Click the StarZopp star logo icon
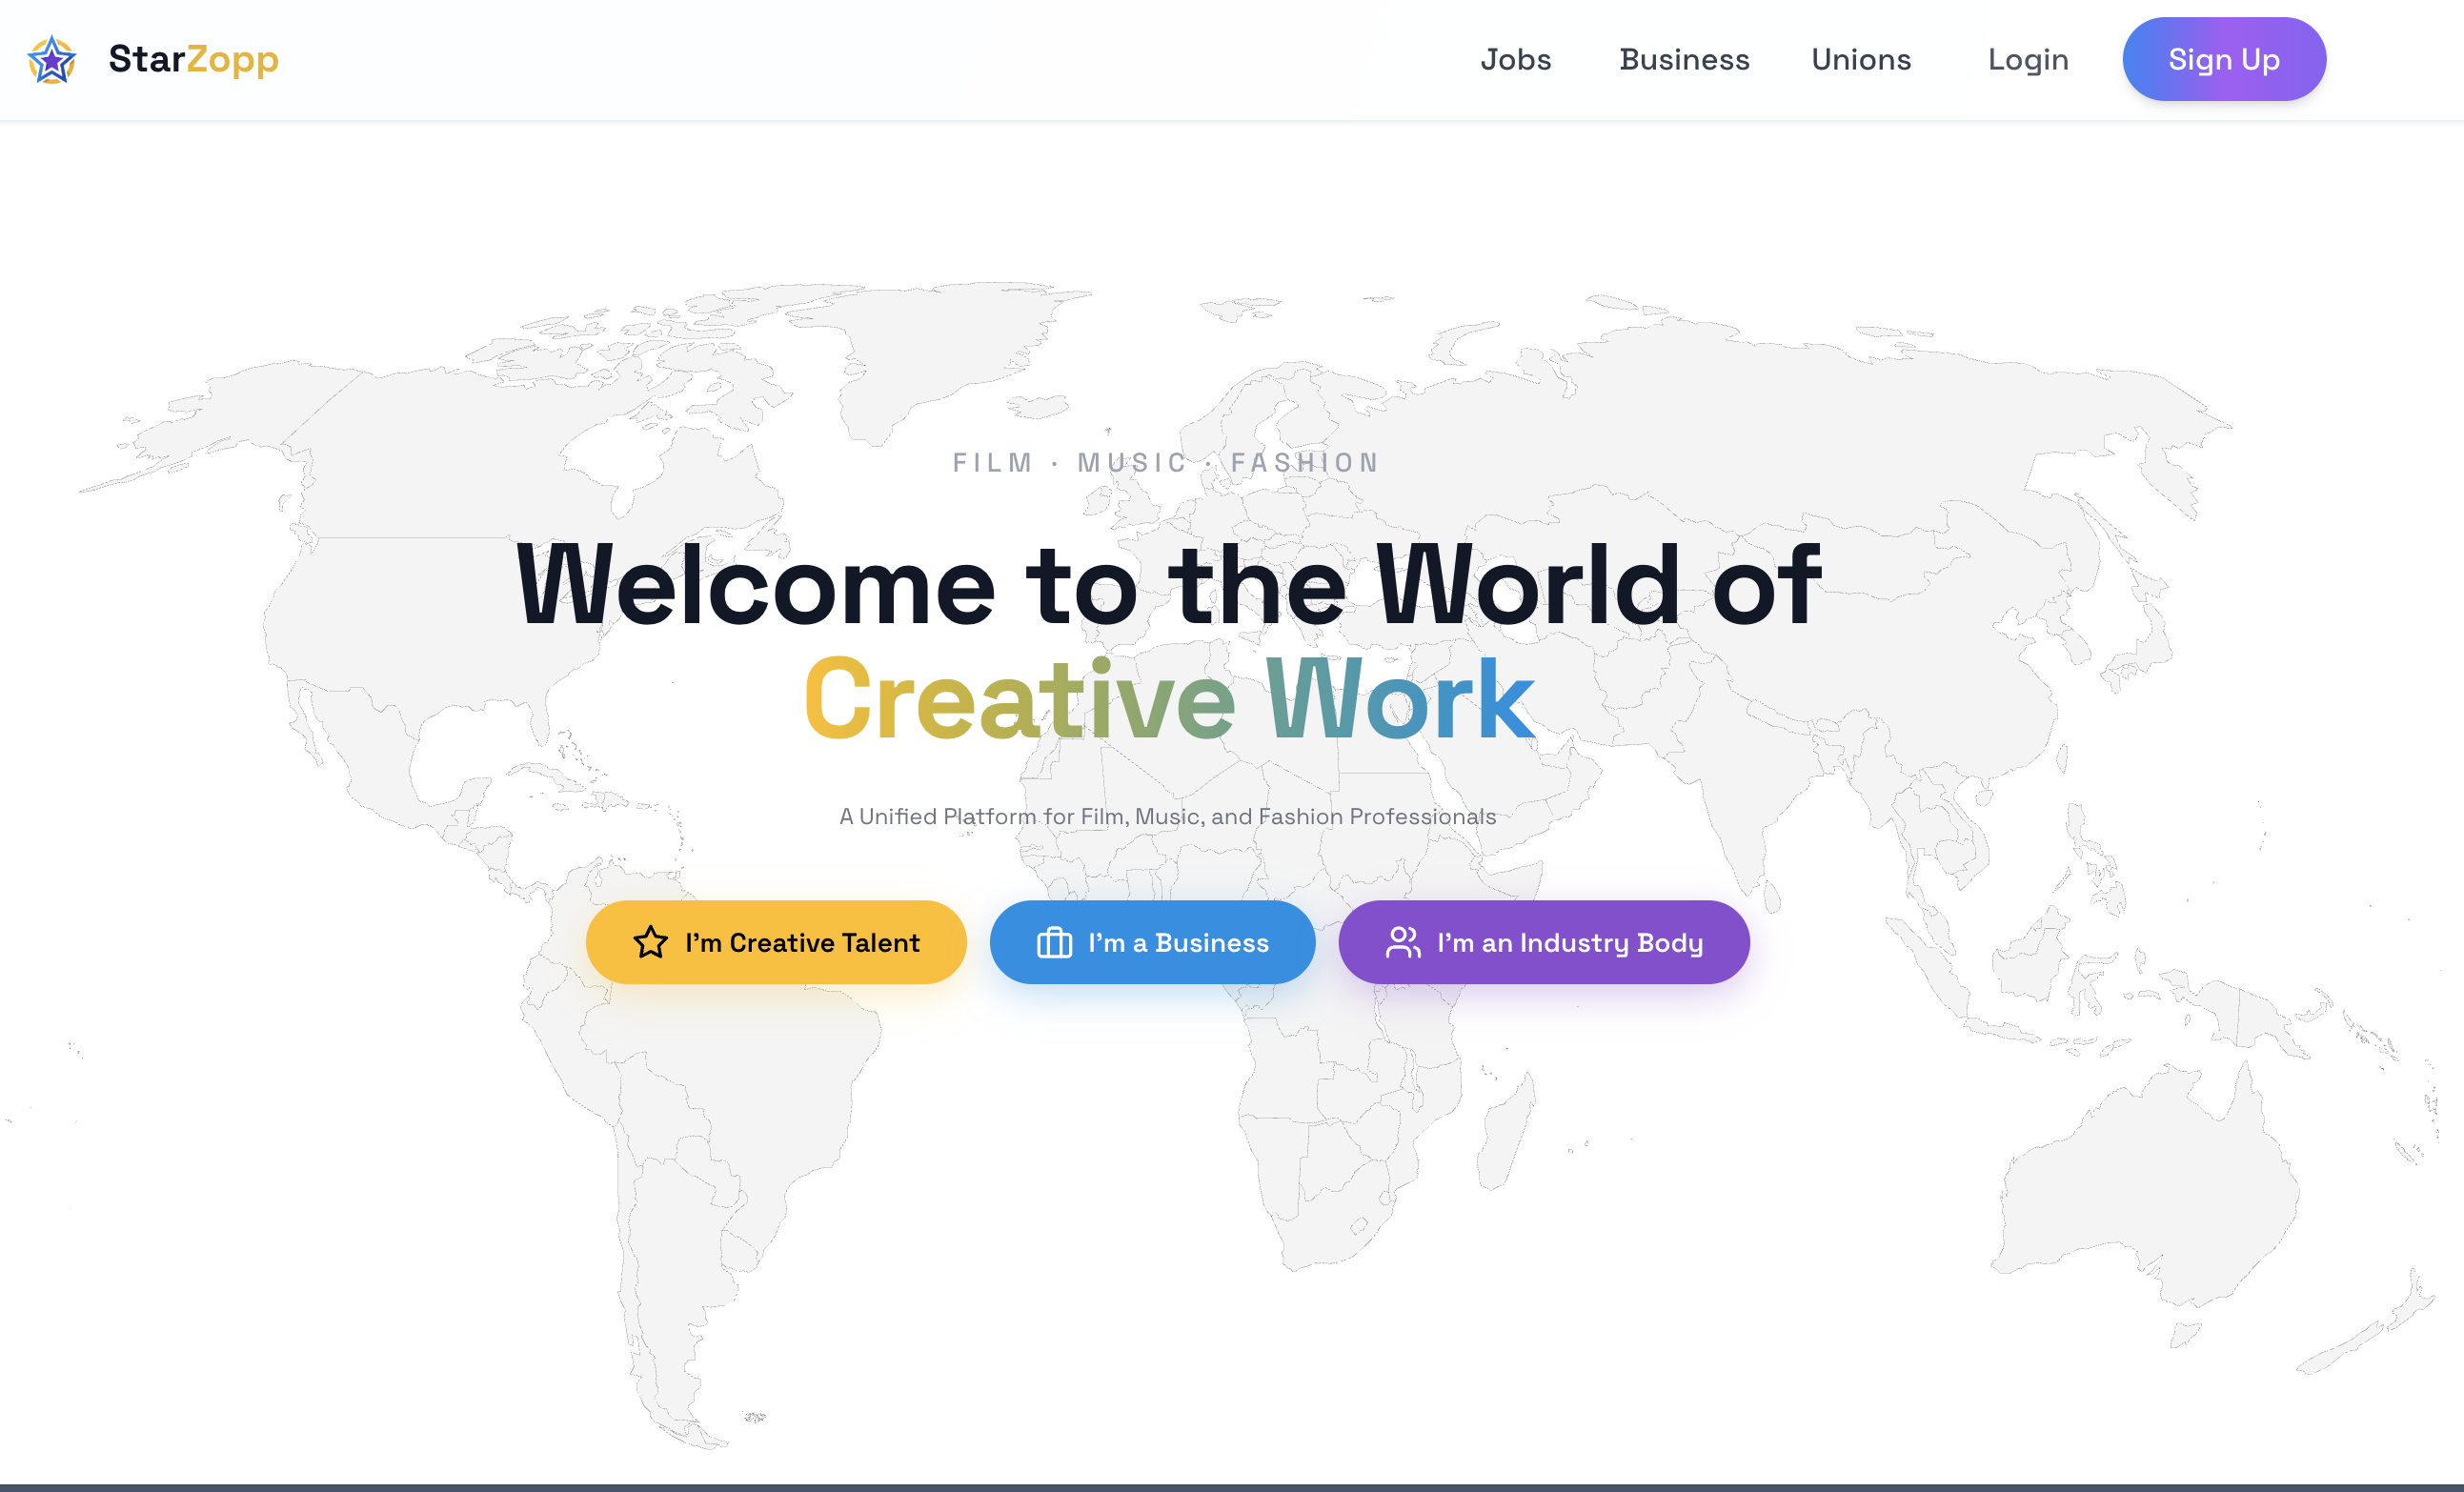Viewport: 2464px width, 1492px height. [52, 60]
